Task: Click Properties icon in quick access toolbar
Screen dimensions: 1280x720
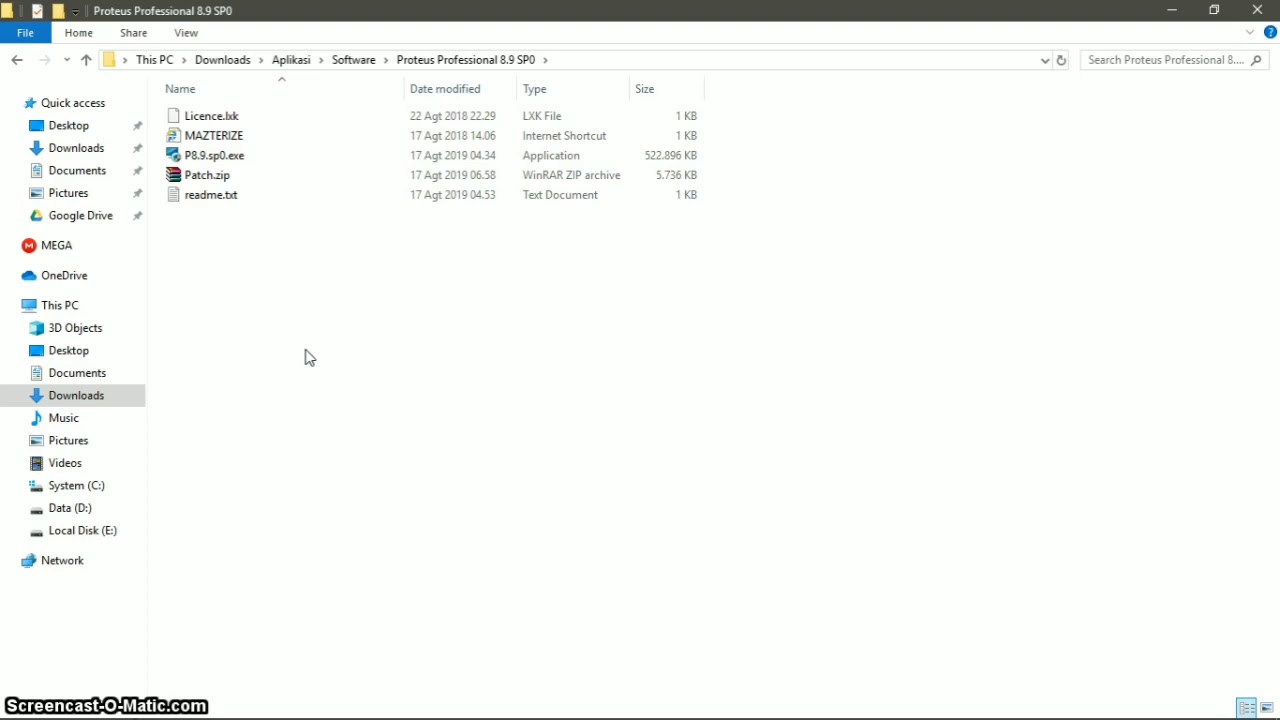Action: pyautogui.click(x=37, y=11)
